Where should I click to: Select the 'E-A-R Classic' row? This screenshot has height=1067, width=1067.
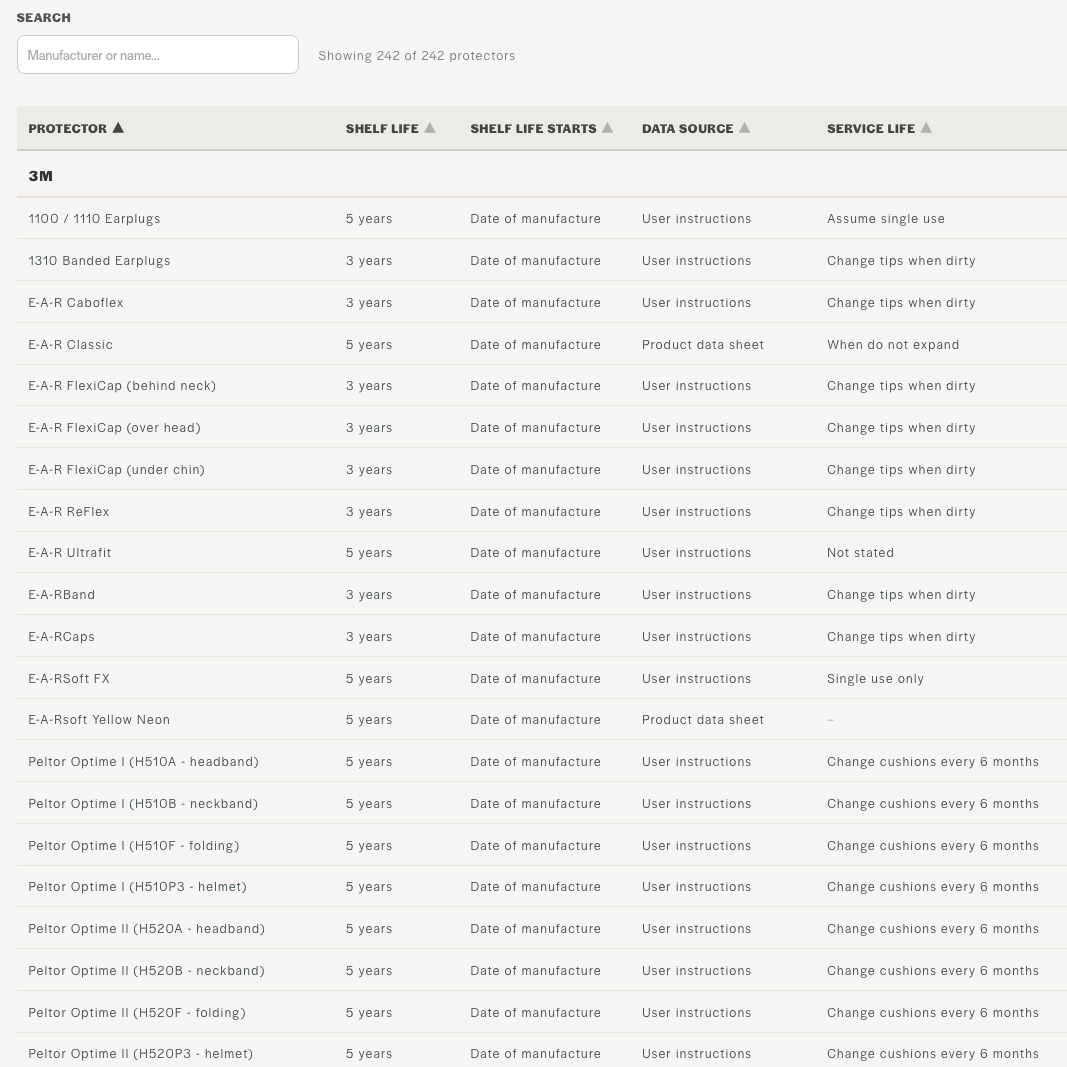point(542,344)
